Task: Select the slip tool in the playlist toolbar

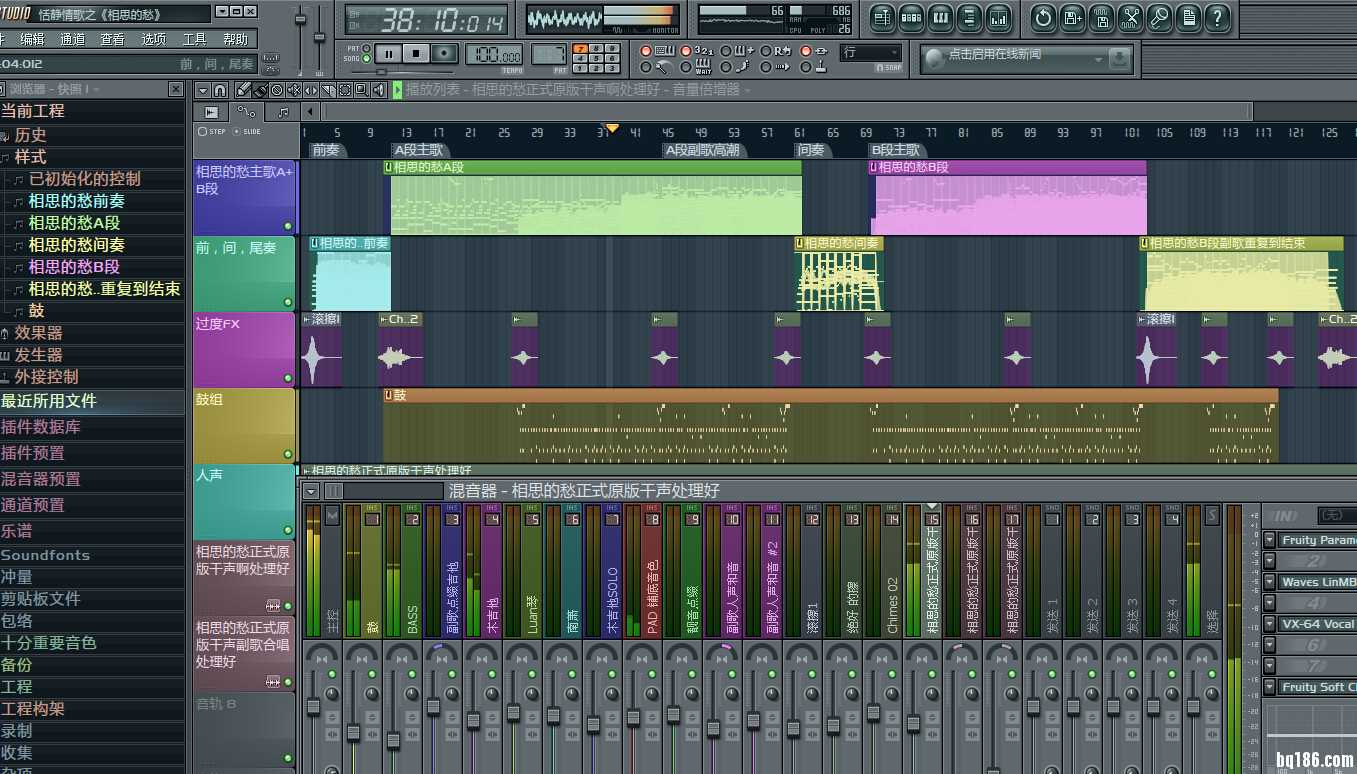Action: click(x=311, y=90)
